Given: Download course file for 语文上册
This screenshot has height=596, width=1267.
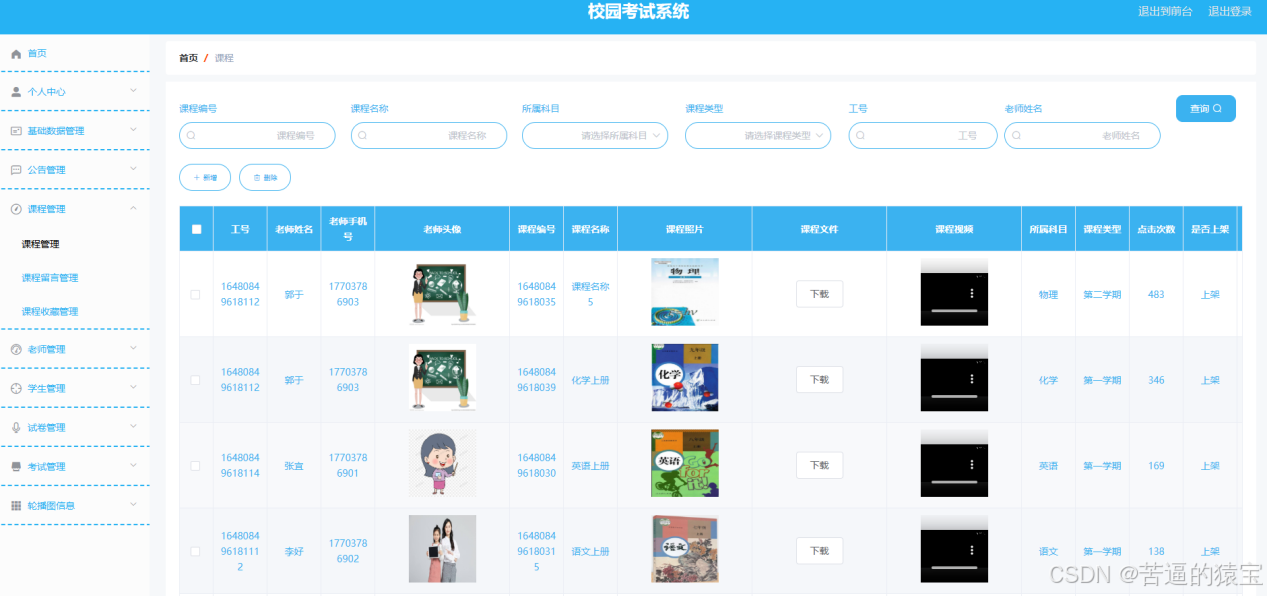Looking at the screenshot, I should click(x=819, y=551).
